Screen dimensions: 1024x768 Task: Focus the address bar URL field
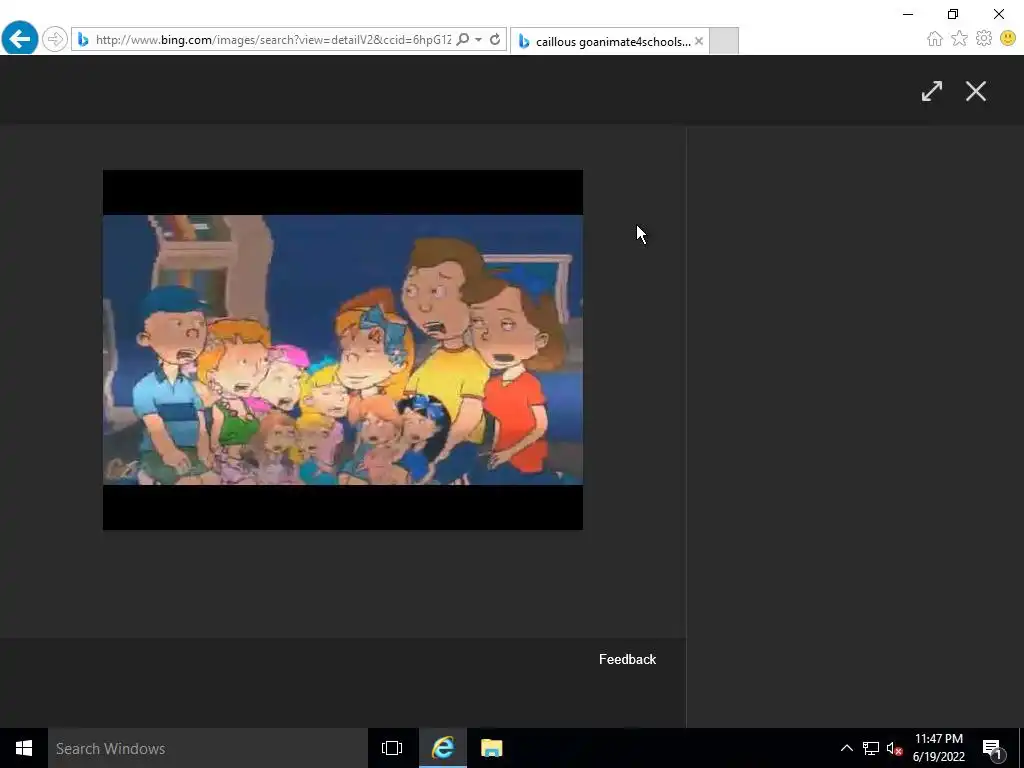[273, 40]
